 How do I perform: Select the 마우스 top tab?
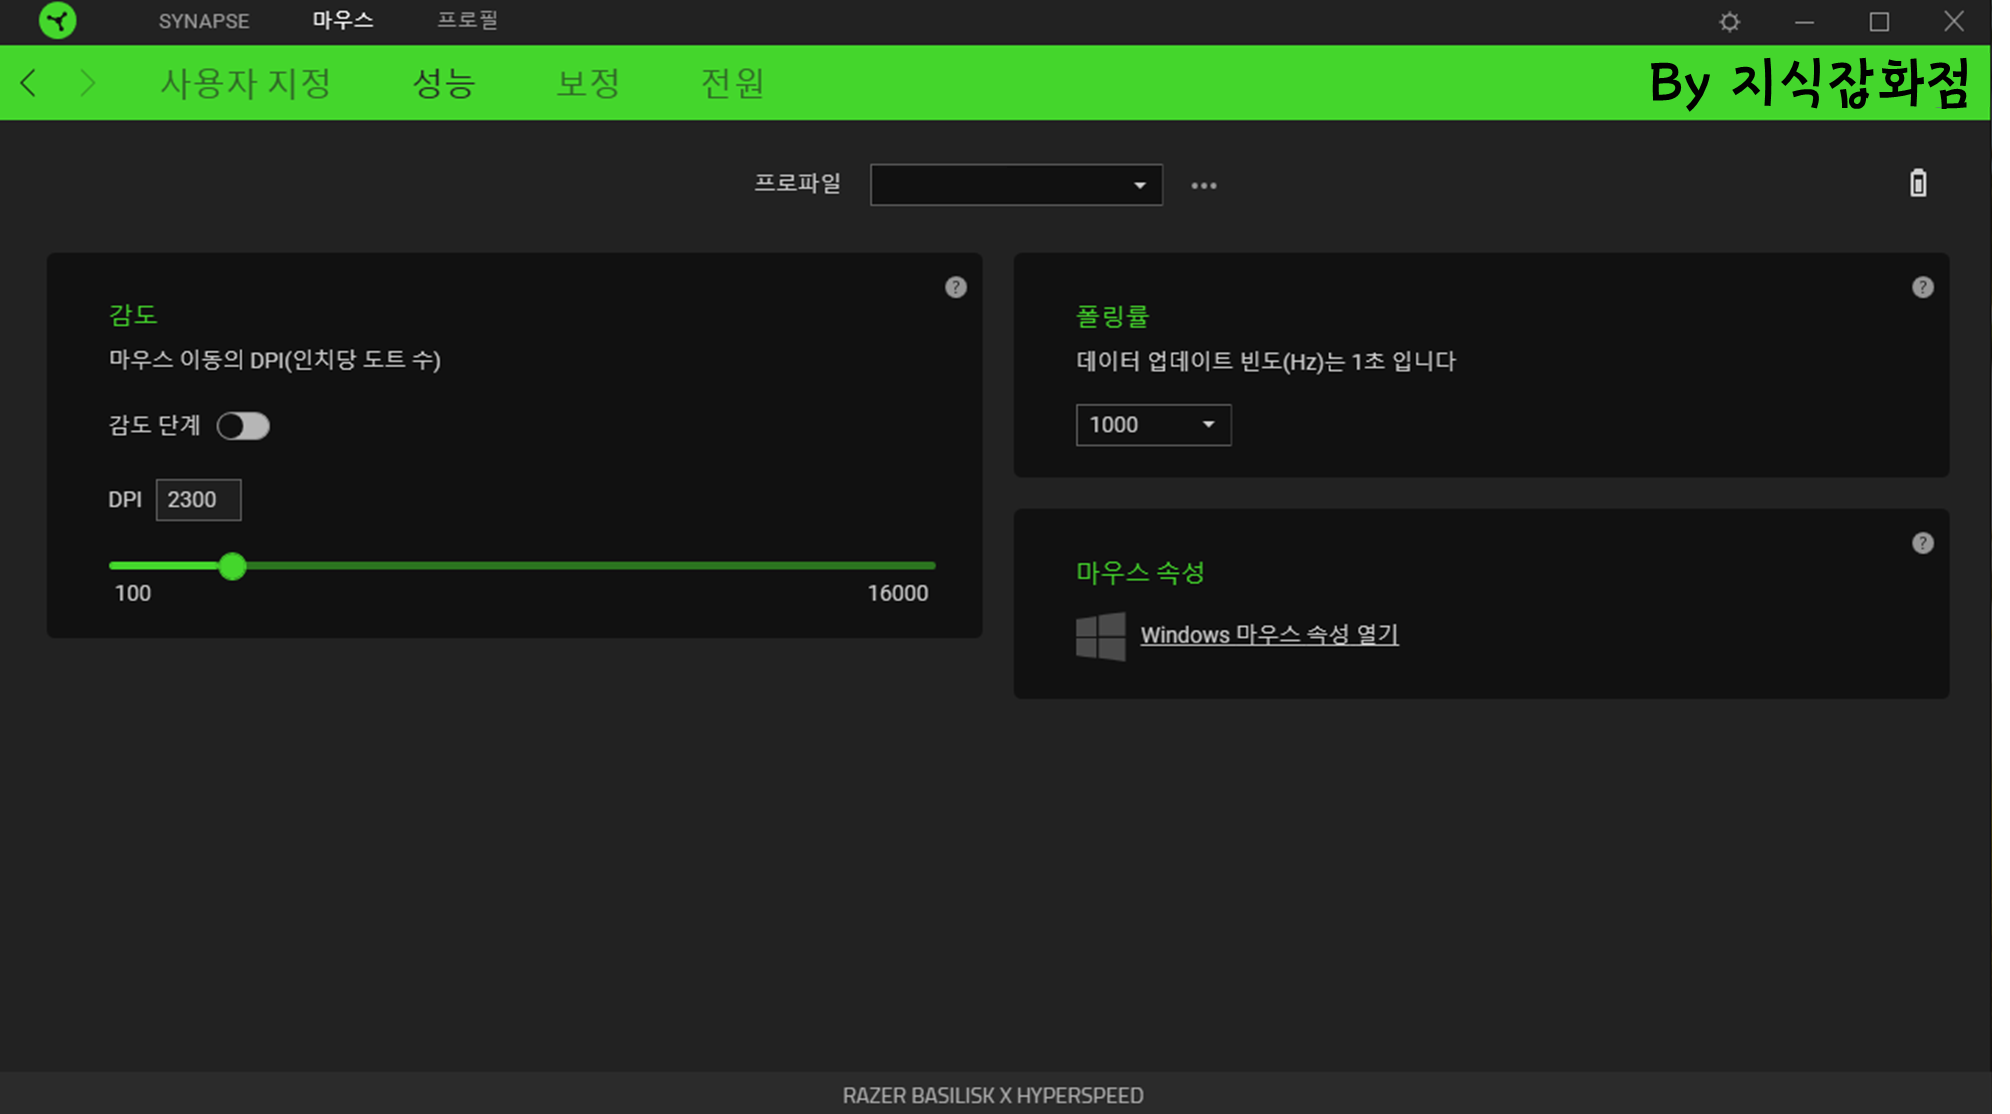[x=342, y=20]
